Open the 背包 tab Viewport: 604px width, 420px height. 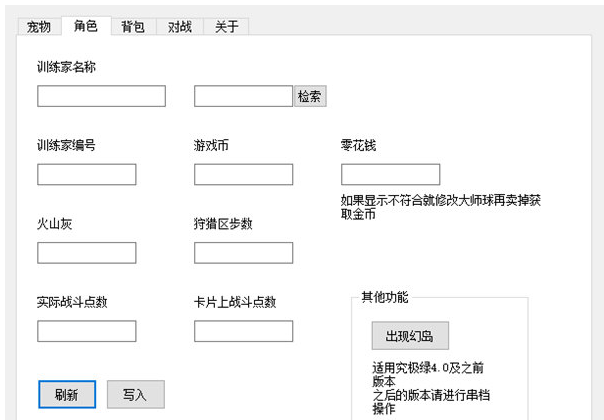coord(133,27)
